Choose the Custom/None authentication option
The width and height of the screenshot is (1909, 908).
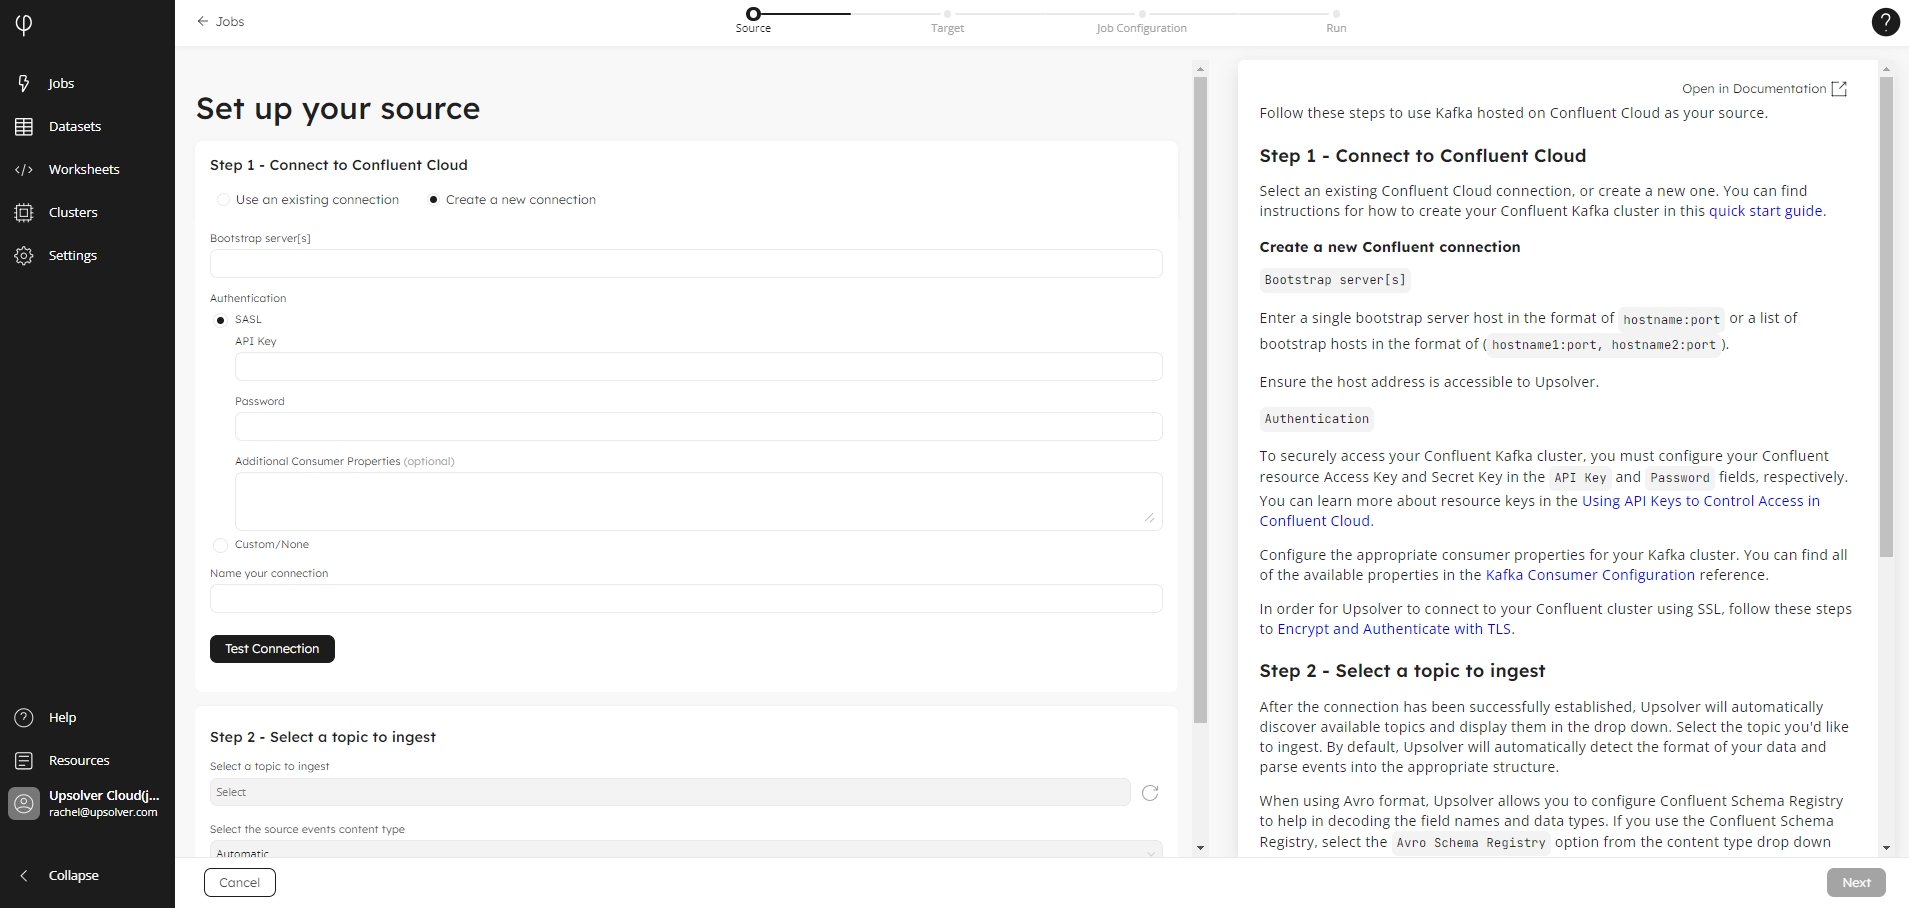click(221, 545)
